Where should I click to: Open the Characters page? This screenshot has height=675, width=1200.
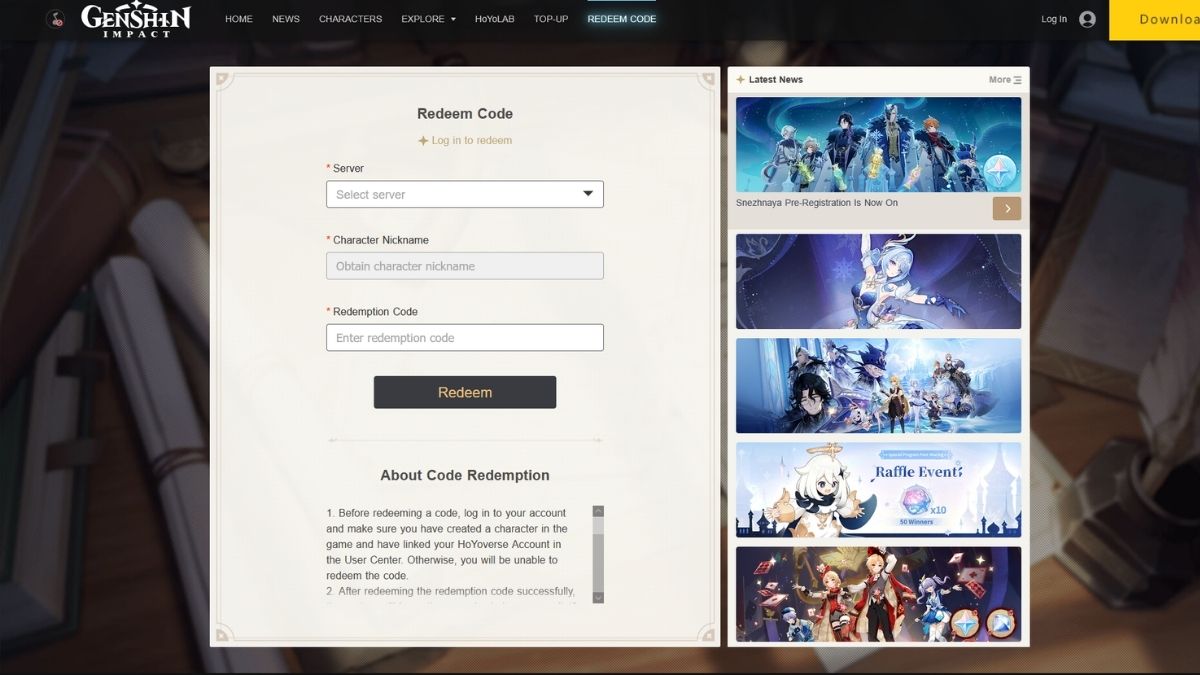coord(350,19)
